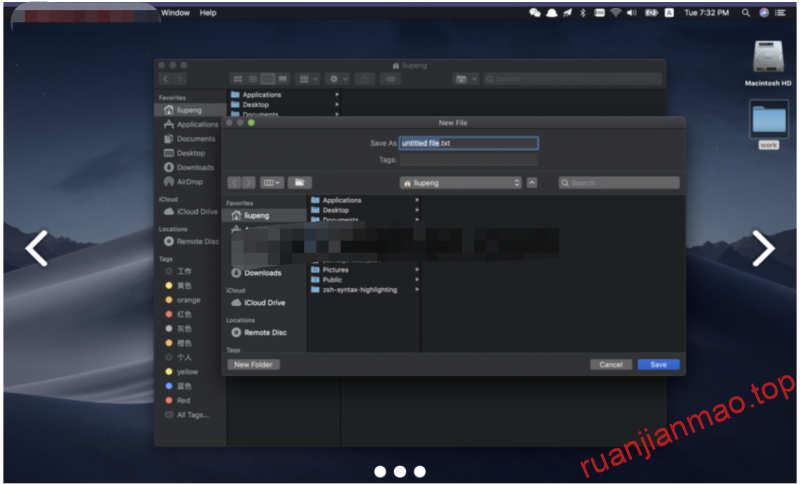This screenshot has width=800, height=484.
Task: Click the Finder window forward arrow
Action: [x=180, y=79]
